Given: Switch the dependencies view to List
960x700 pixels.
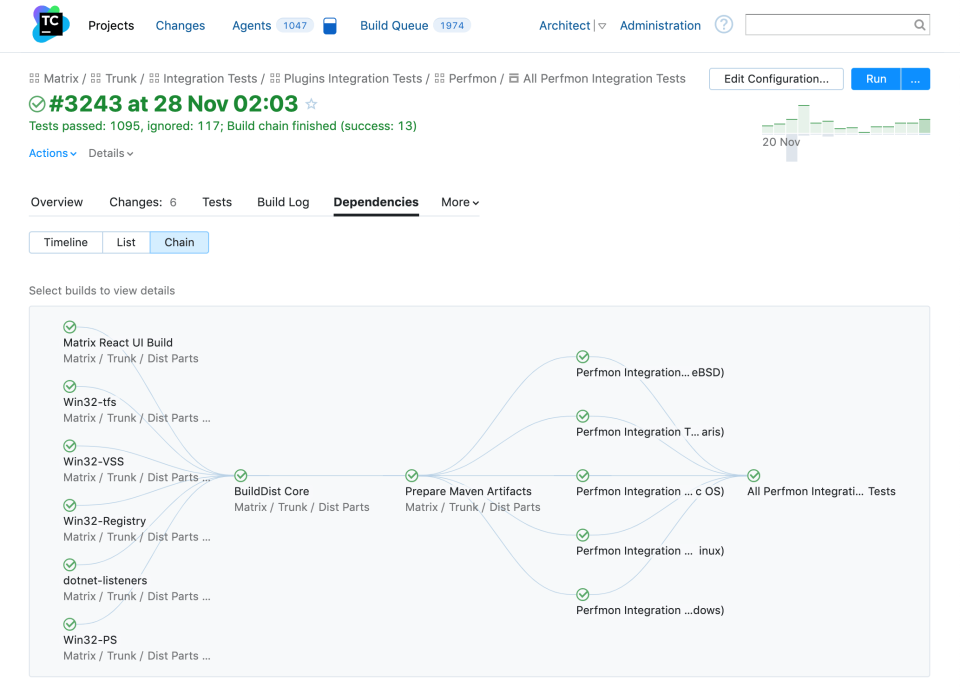Looking at the screenshot, I should [x=126, y=242].
